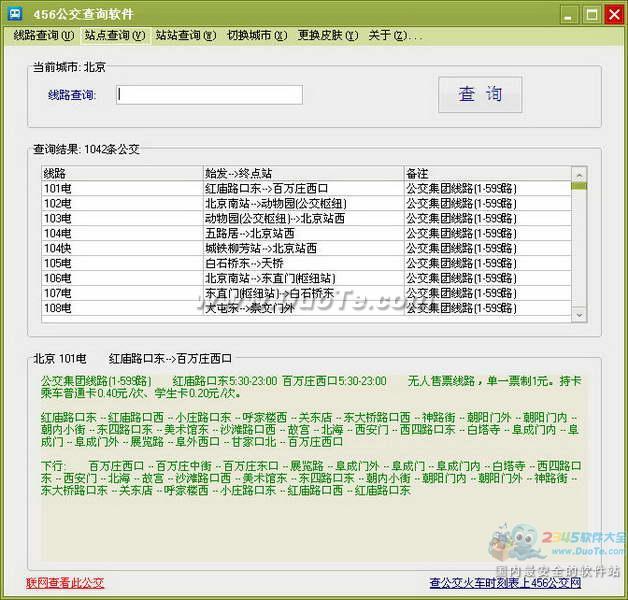Viewport: 628px width, 600px height.
Task: Select the 101电 route row
Action: (306, 188)
